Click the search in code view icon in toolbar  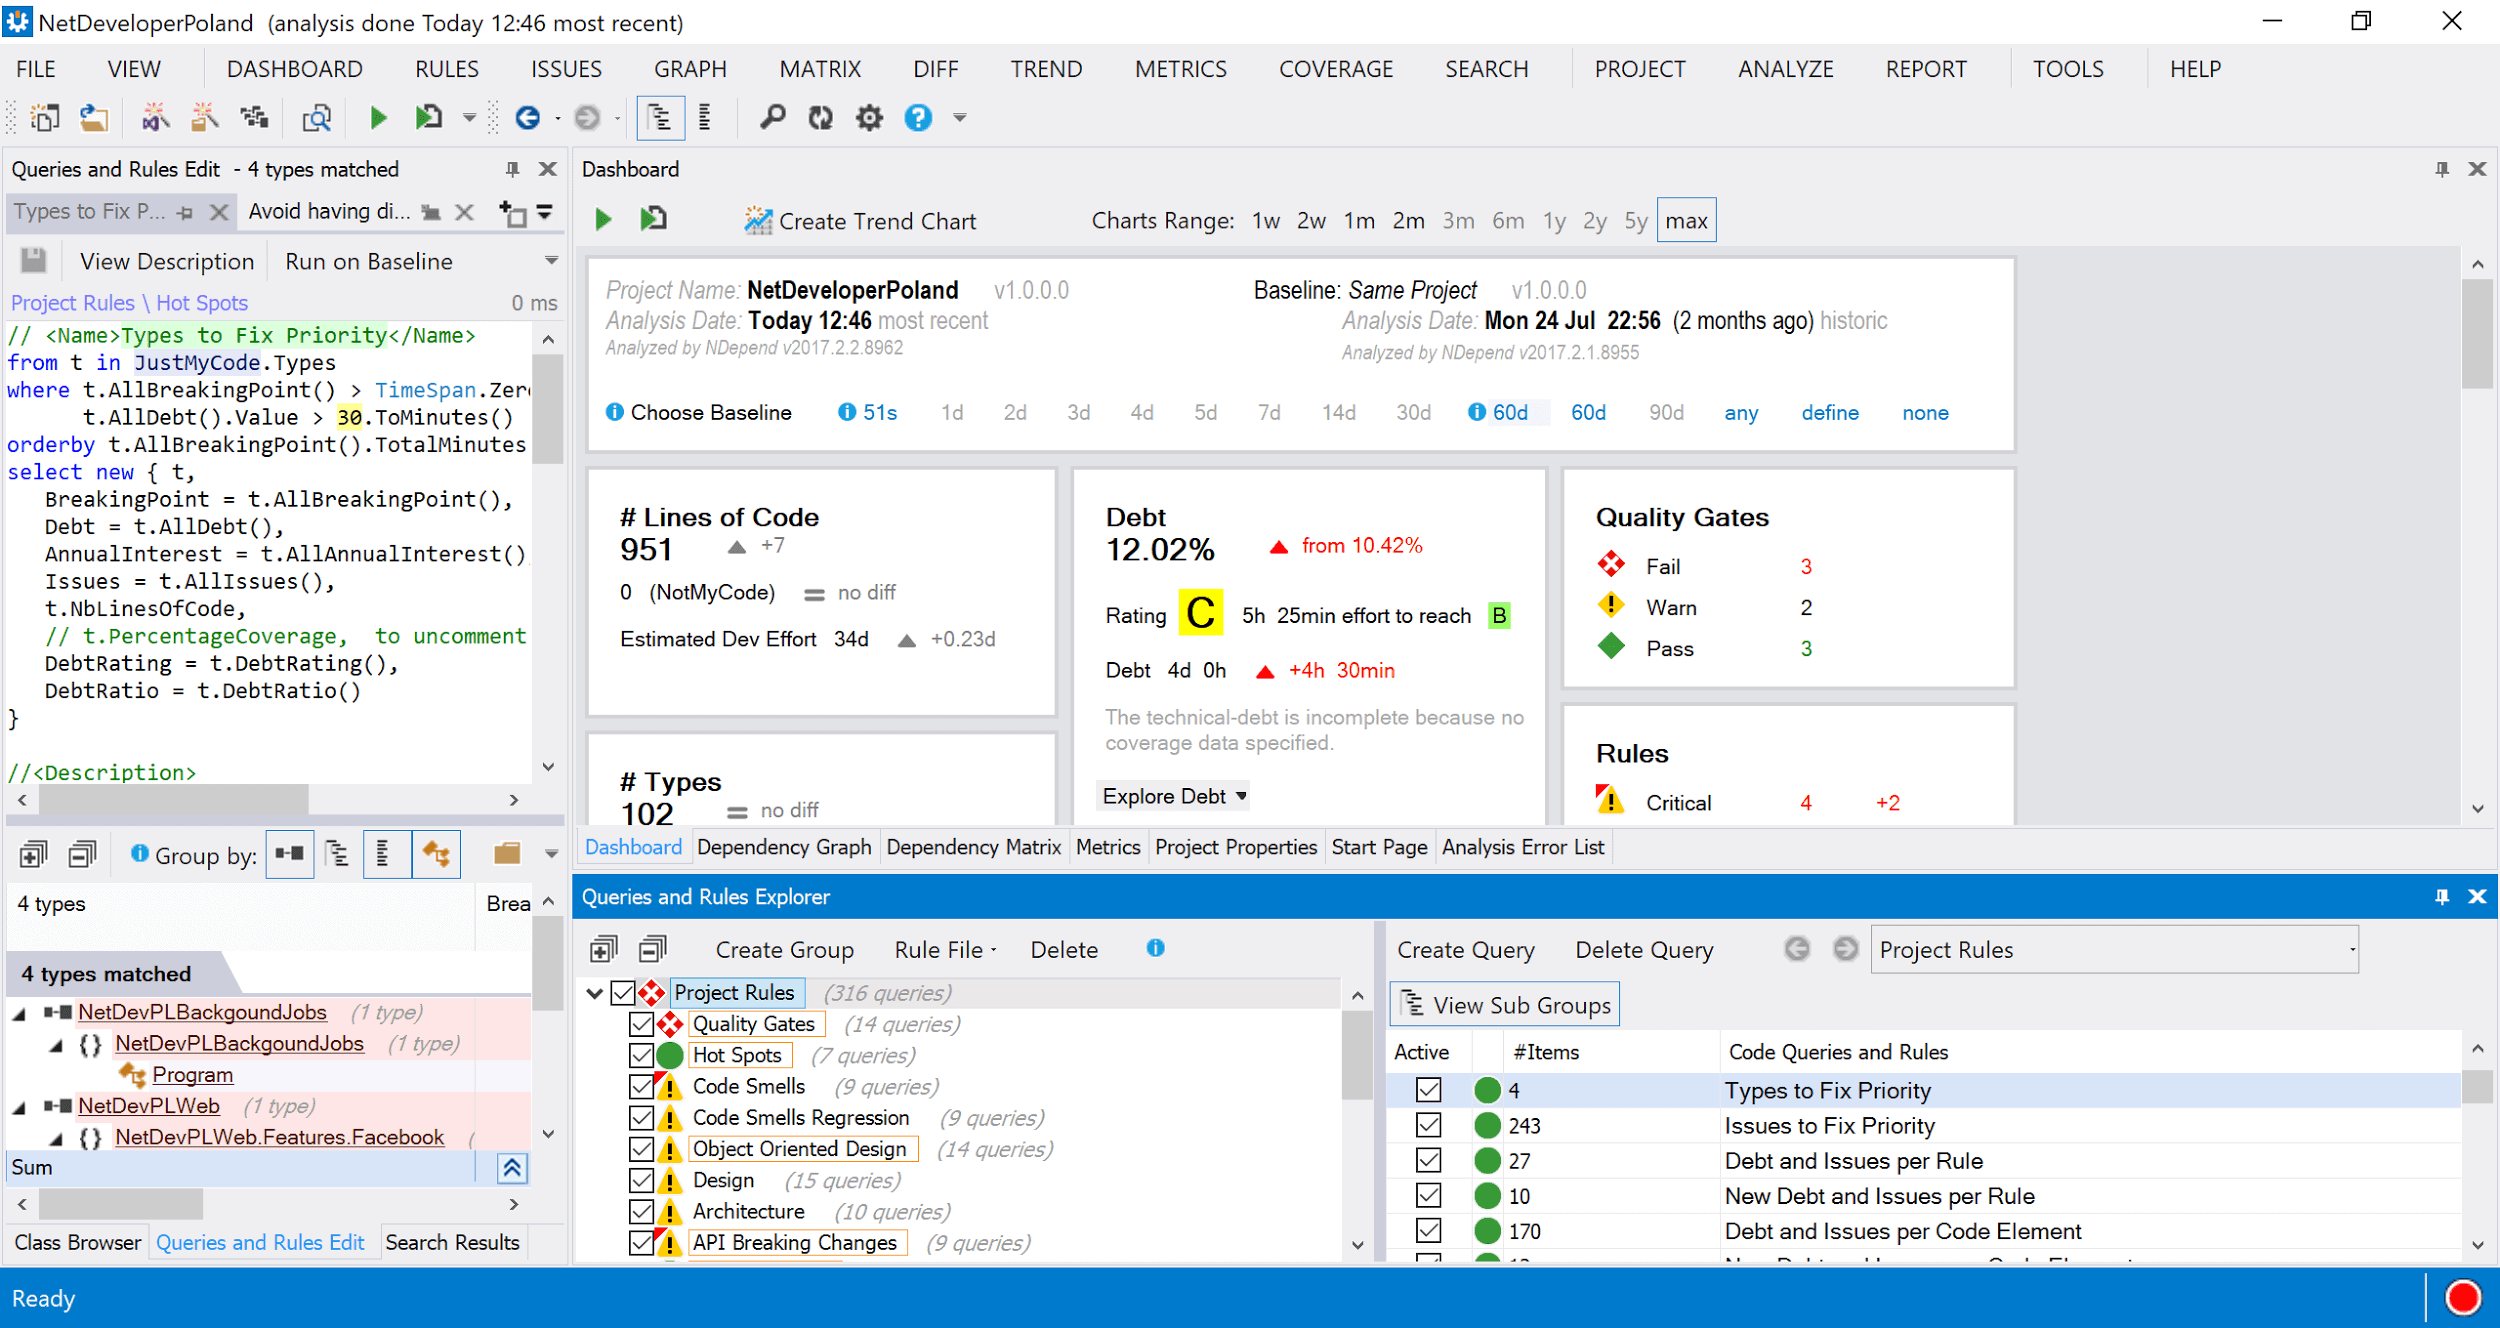coord(316,118)
